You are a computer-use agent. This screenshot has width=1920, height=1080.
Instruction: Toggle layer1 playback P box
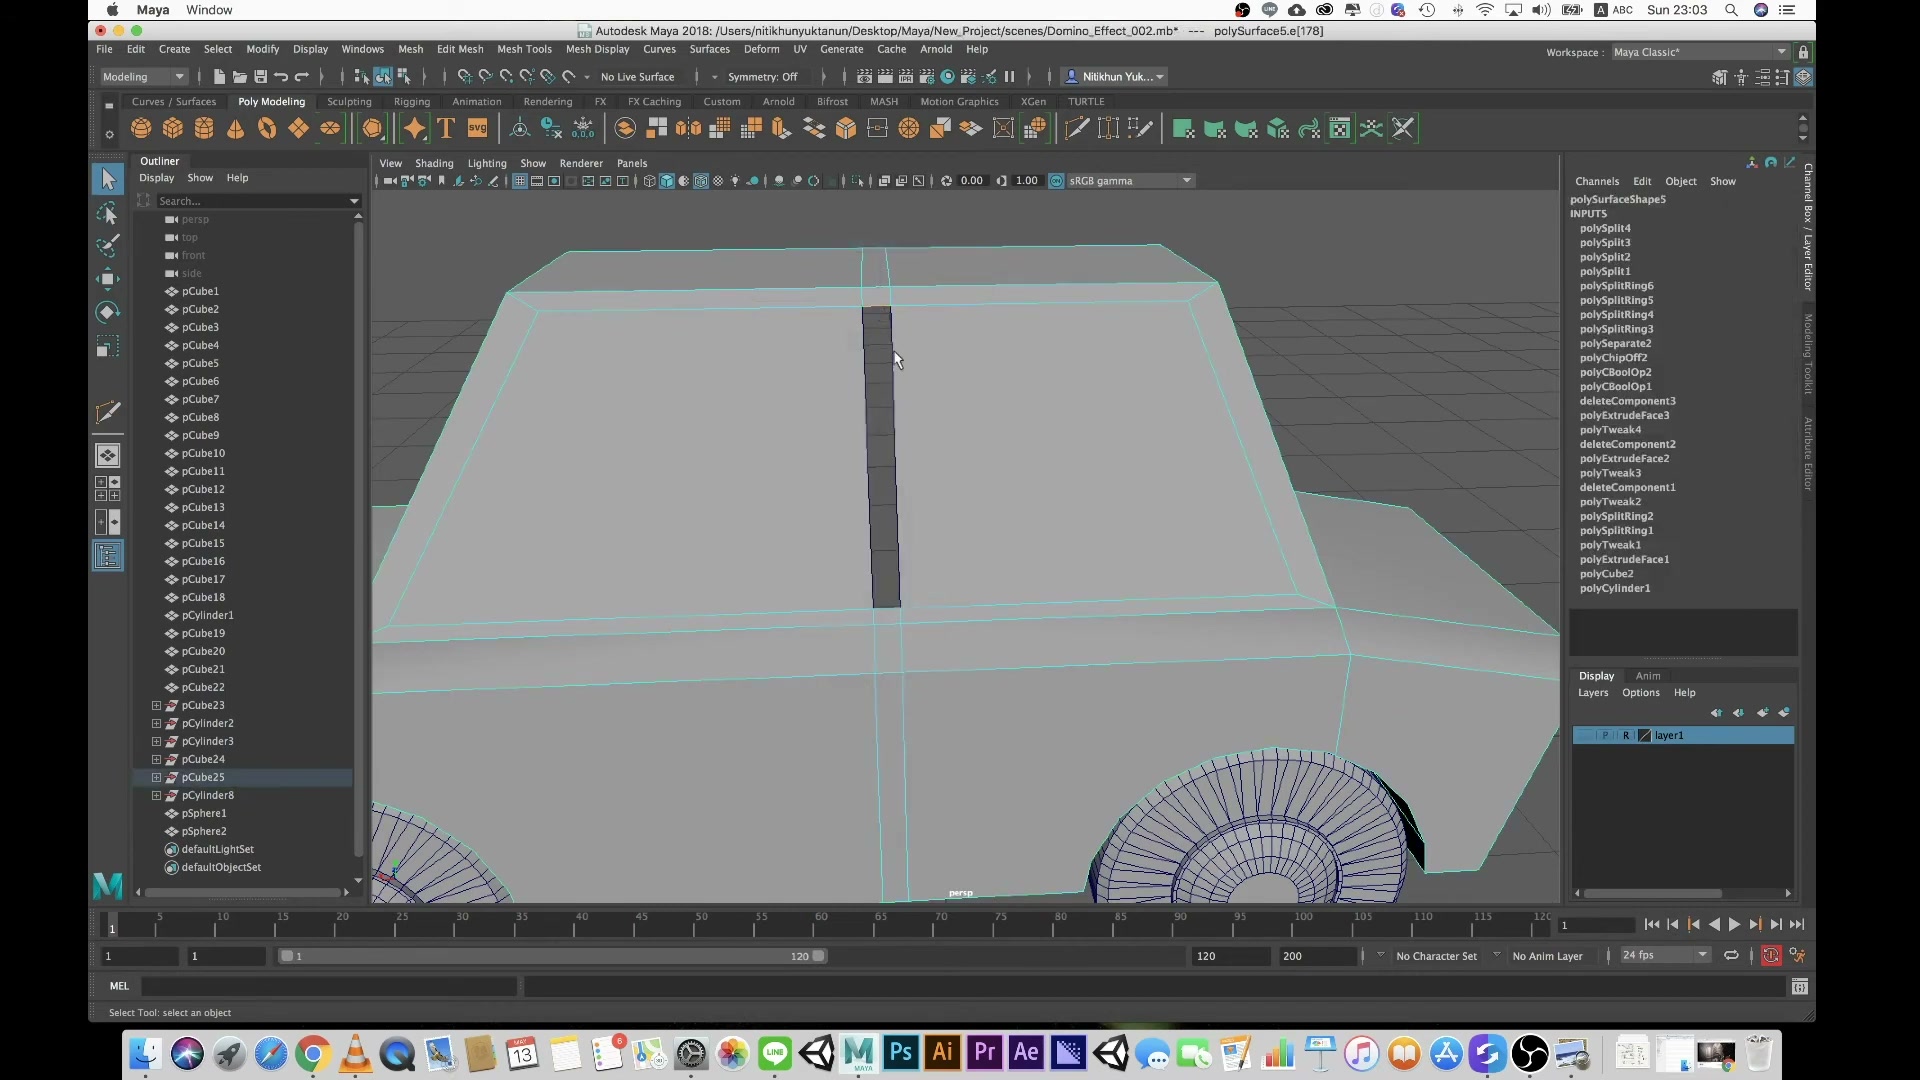coord(1605,735)
